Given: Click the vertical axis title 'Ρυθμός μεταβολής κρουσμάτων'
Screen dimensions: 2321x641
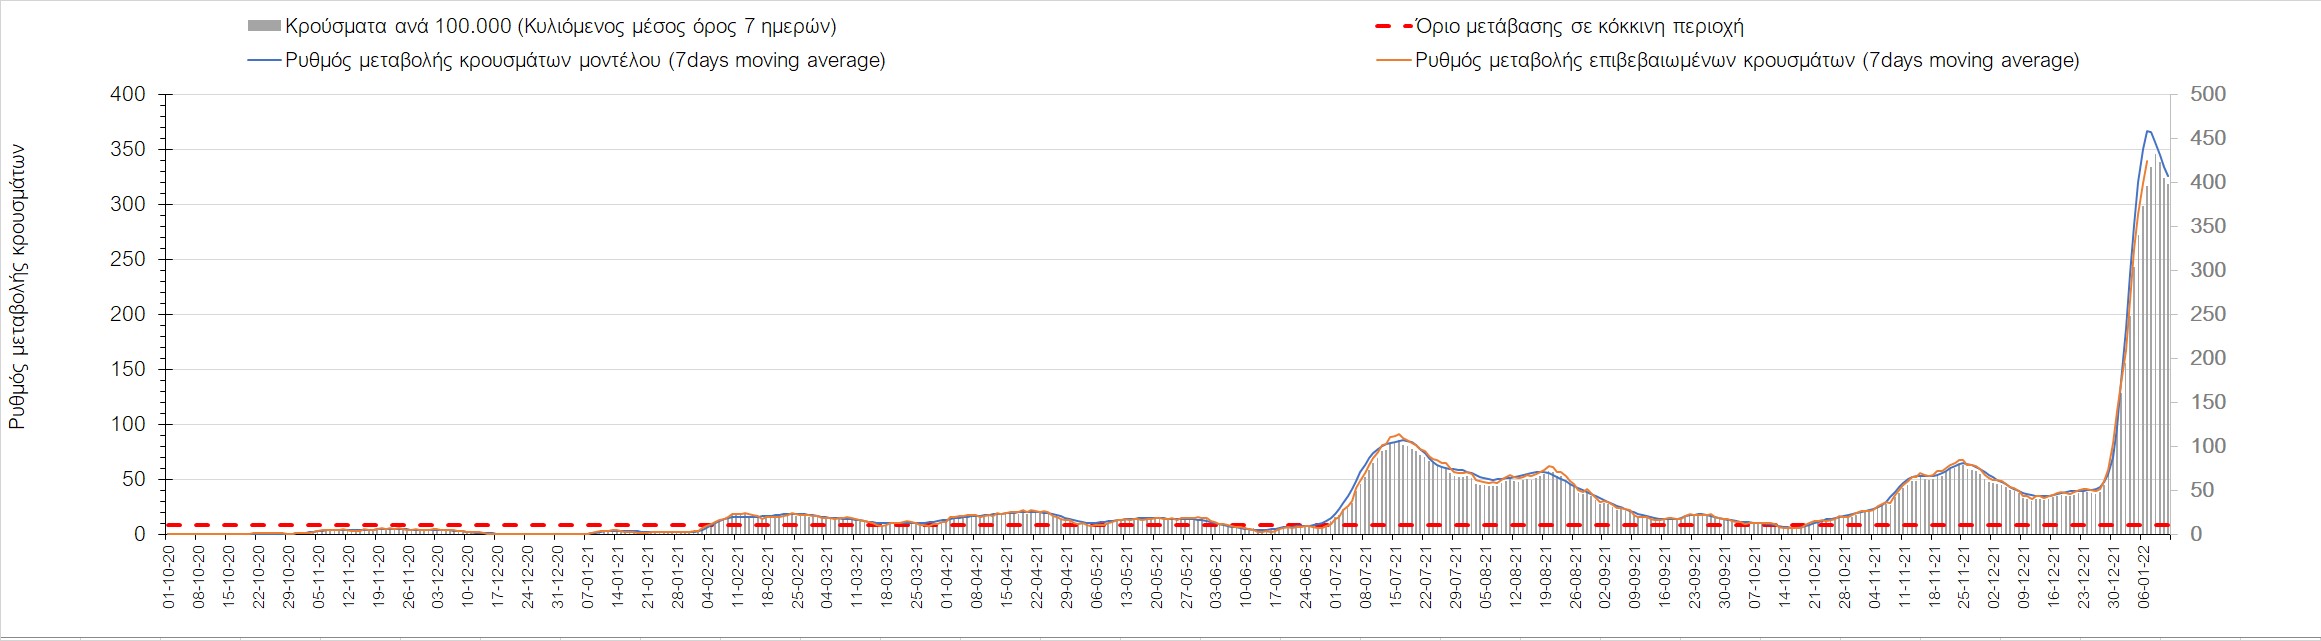Looking at the screenshot, I should (x=17, y=288).
